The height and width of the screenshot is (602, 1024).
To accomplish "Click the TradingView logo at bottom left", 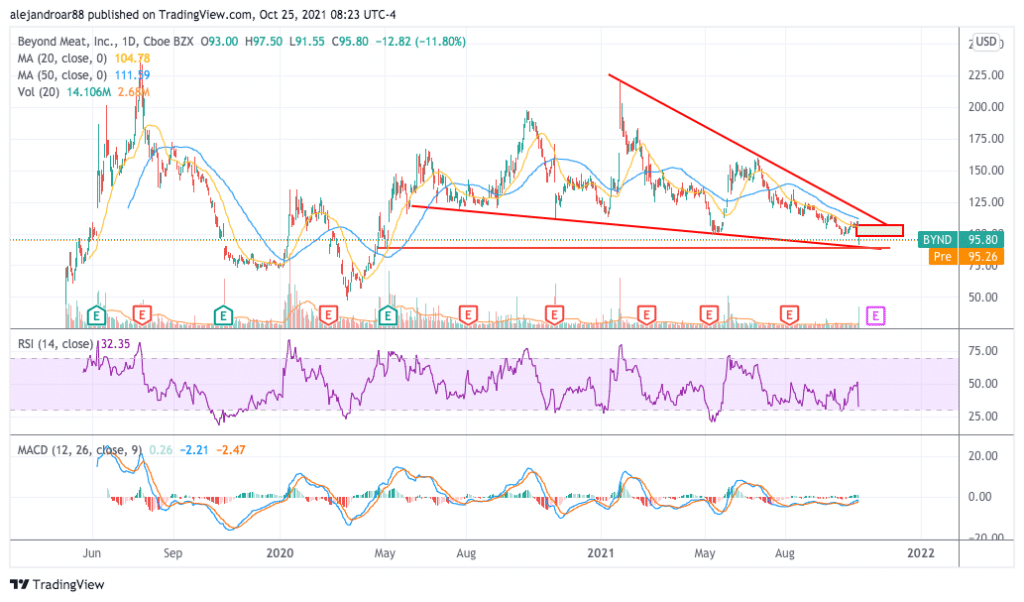I will point(57,584).
